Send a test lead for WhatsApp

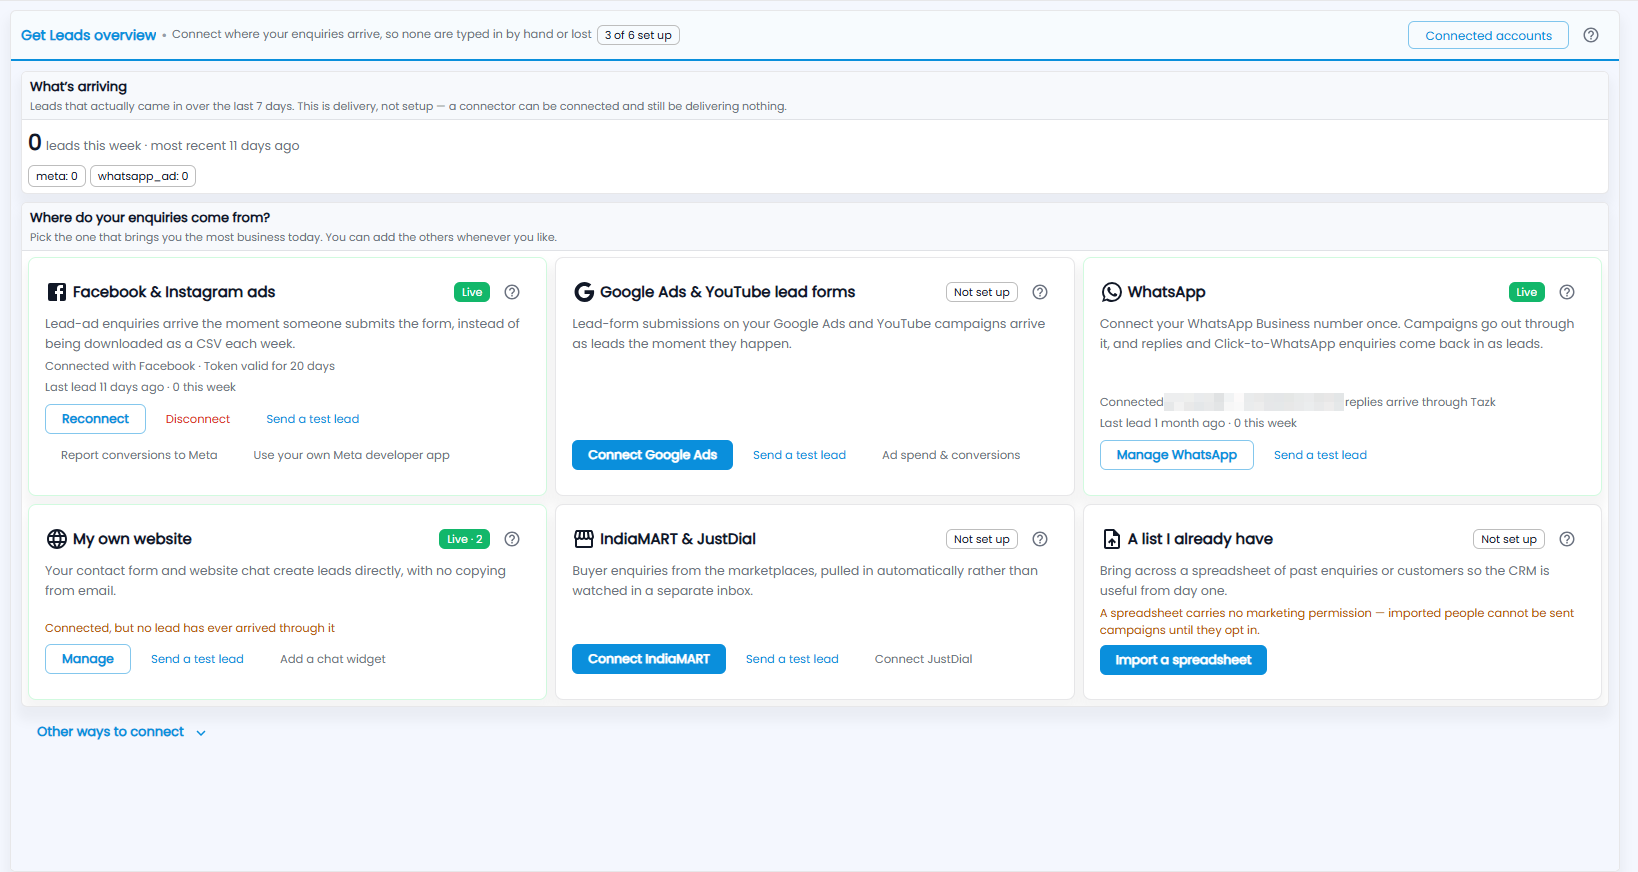1320,455
